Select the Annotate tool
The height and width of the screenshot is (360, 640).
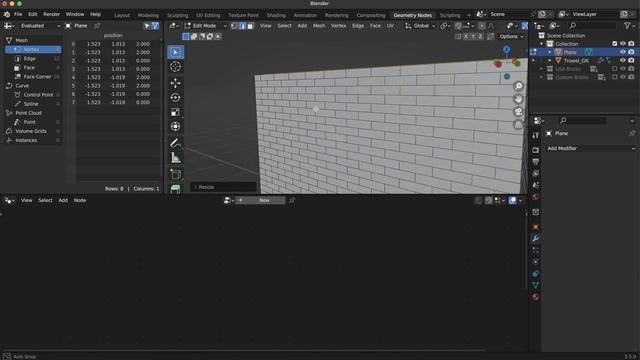coord(176,143)
